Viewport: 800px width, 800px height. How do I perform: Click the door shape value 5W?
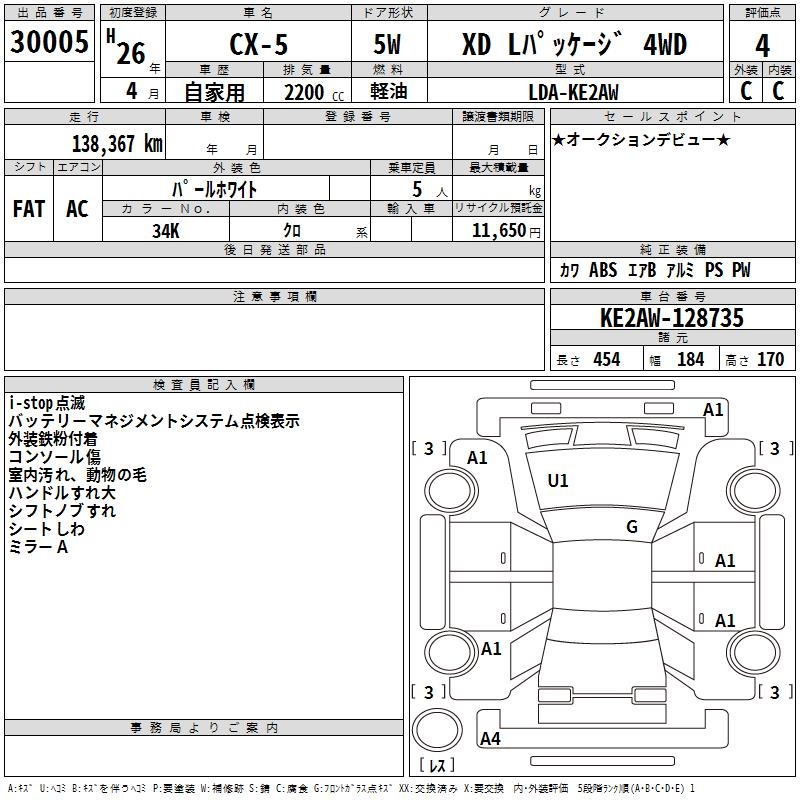coord(387,44)
